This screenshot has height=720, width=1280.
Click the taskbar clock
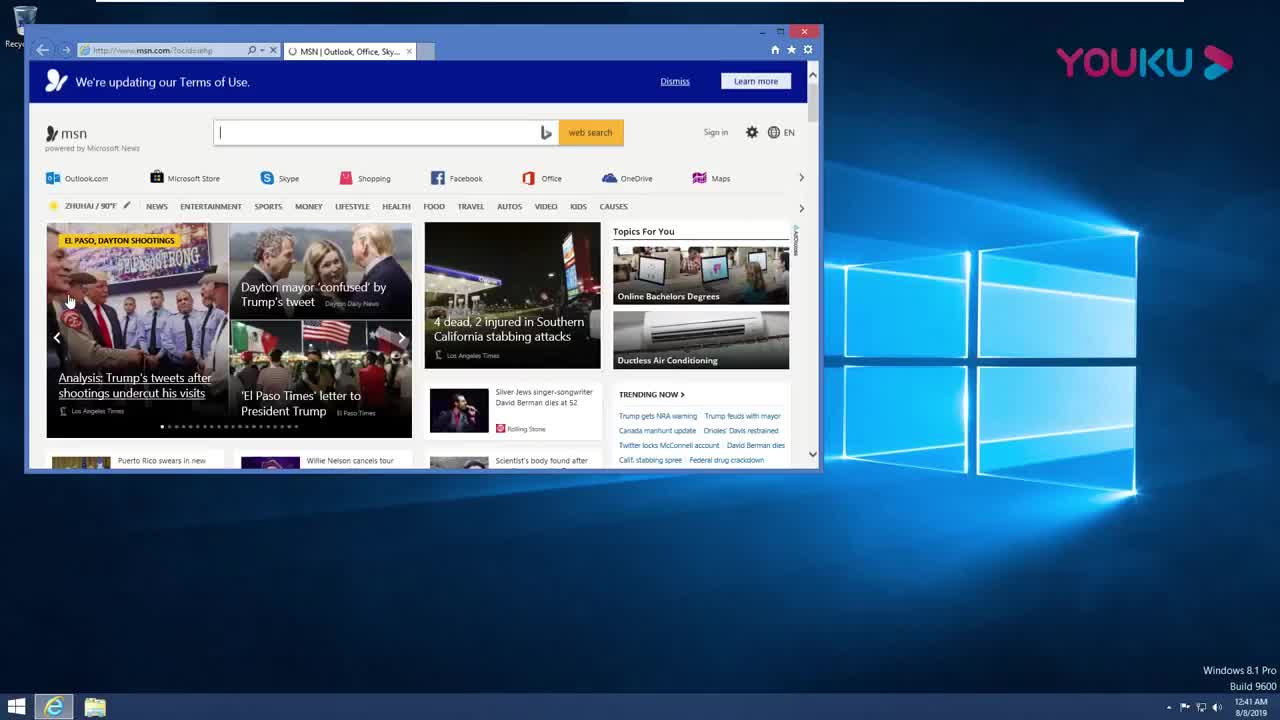click(1251, 707)
